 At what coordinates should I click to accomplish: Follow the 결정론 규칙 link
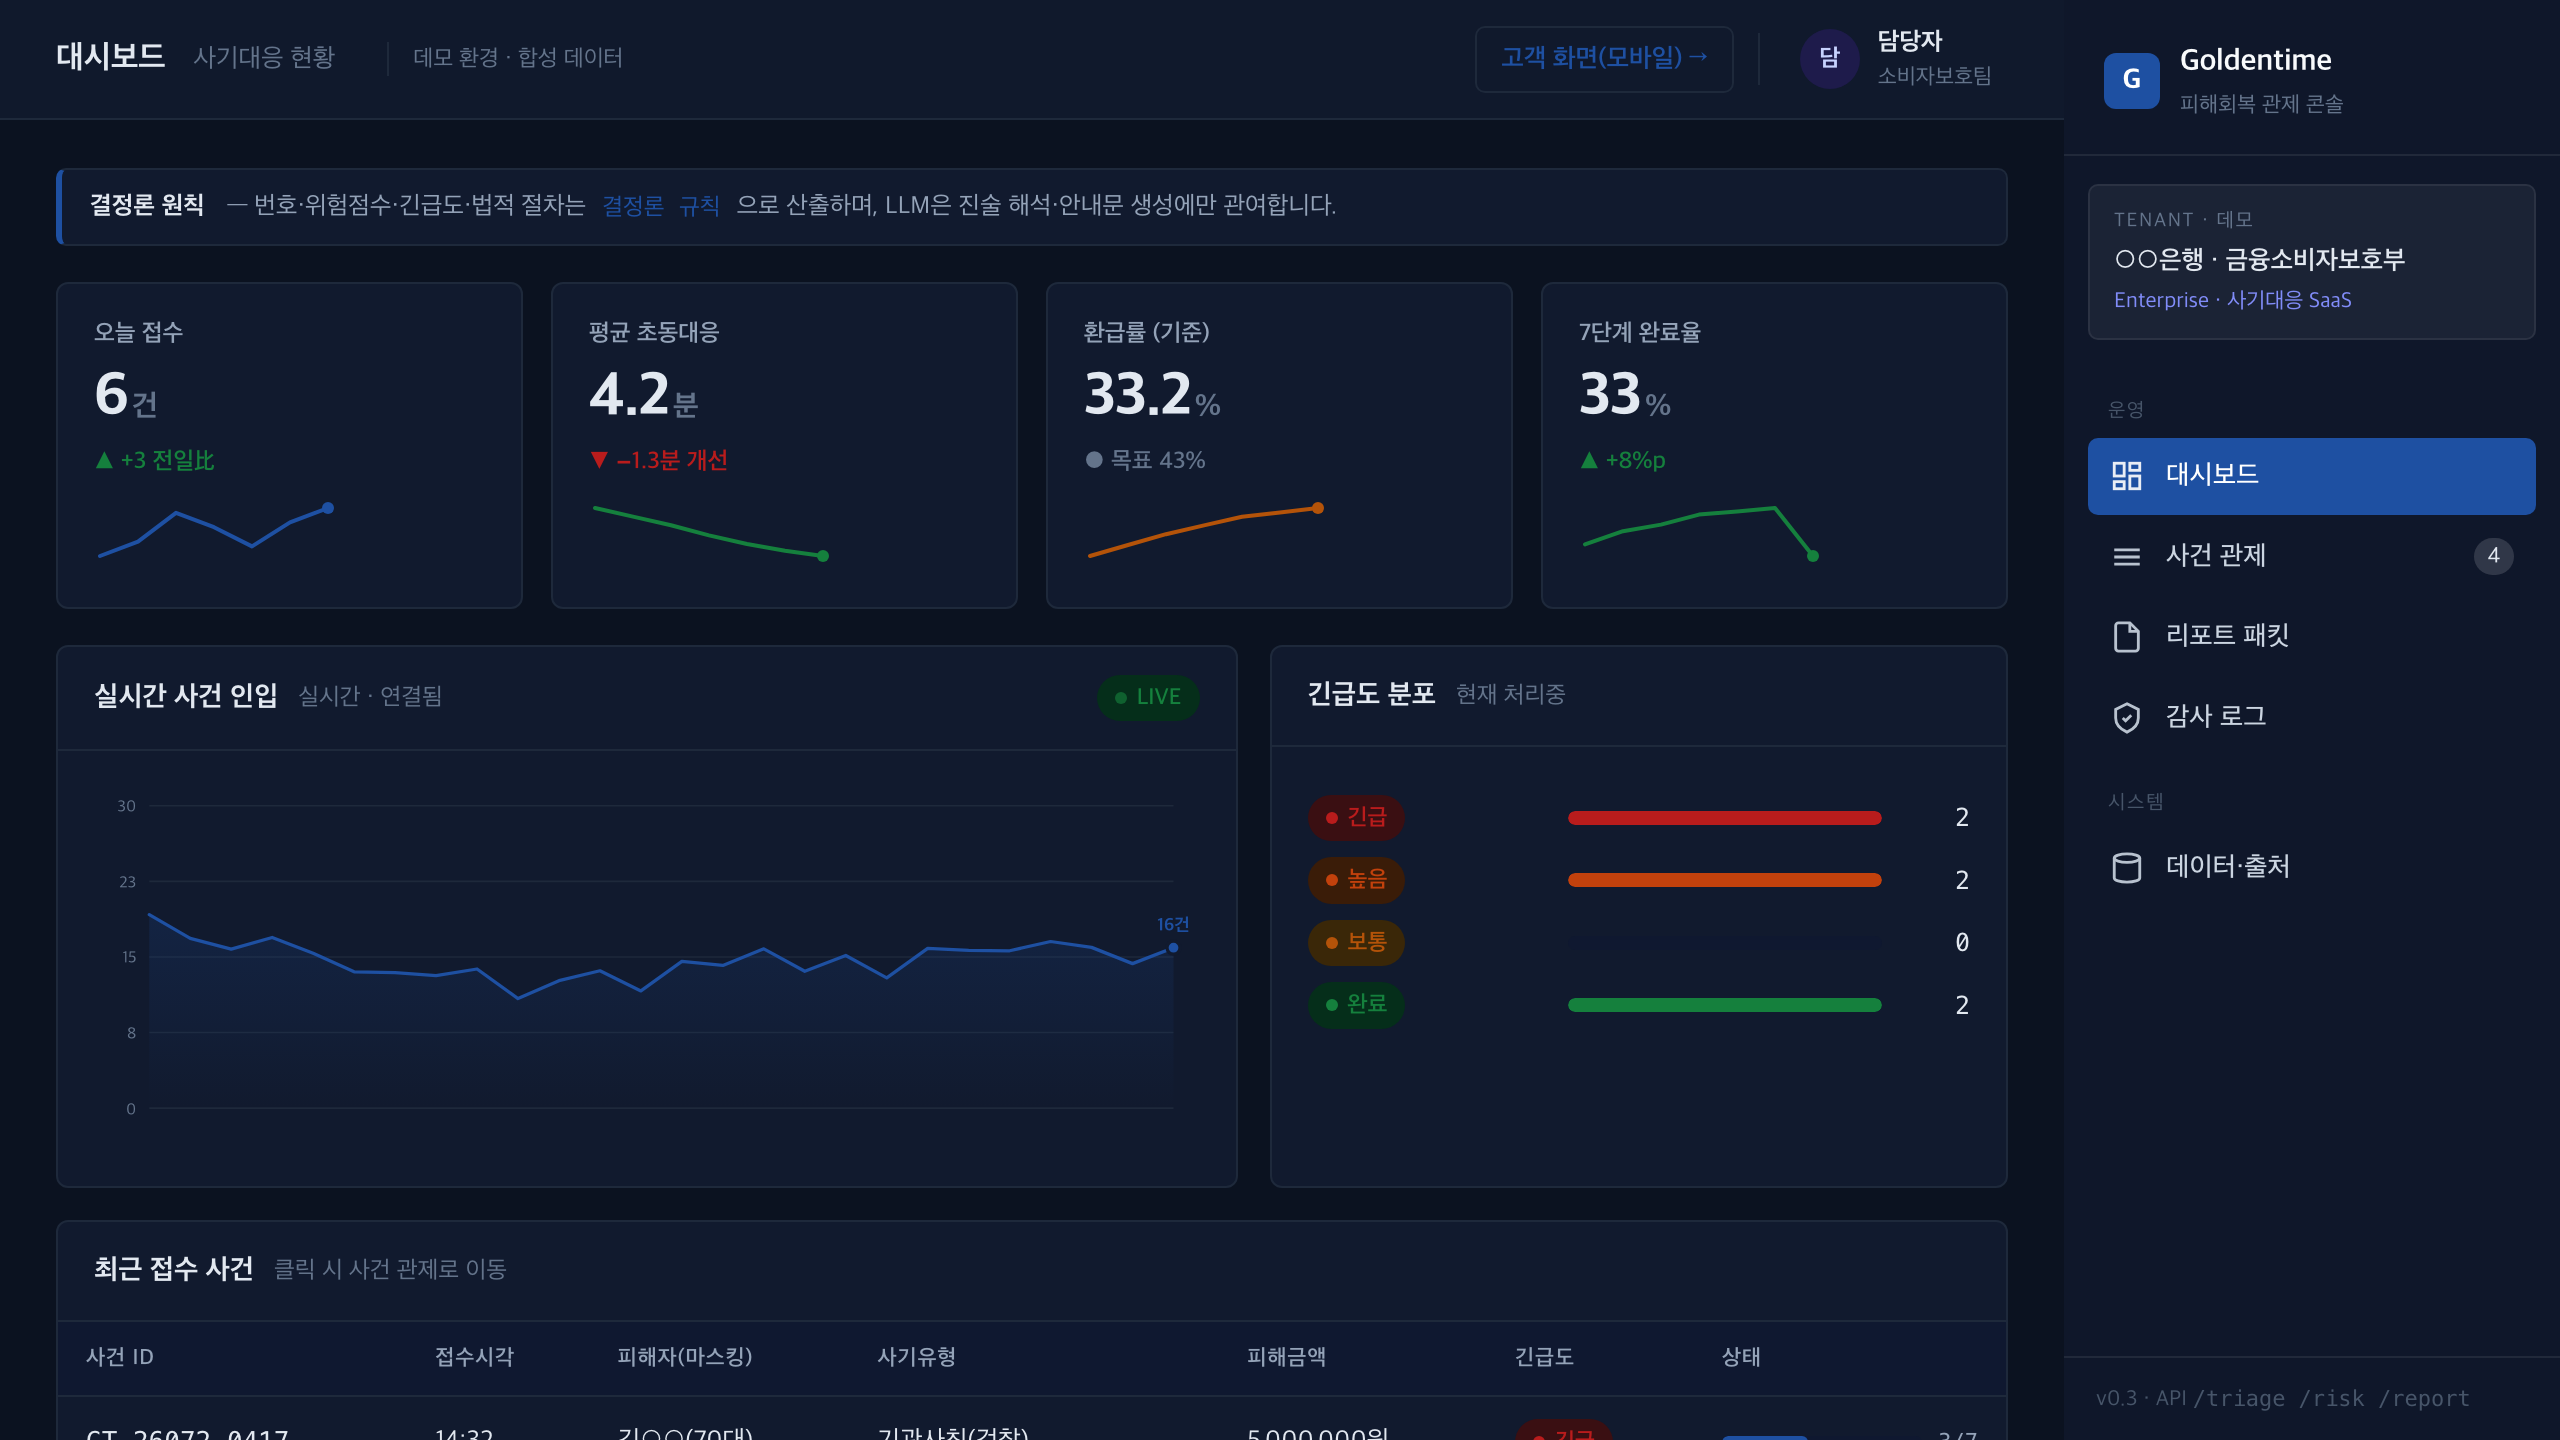pyautogui.click(x=661, y=206)
